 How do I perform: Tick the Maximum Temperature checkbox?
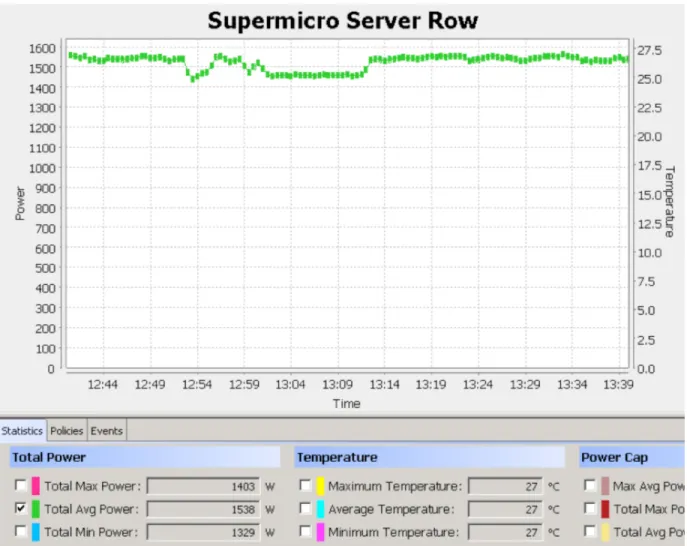pyautogui.click(x=305, y=485)
